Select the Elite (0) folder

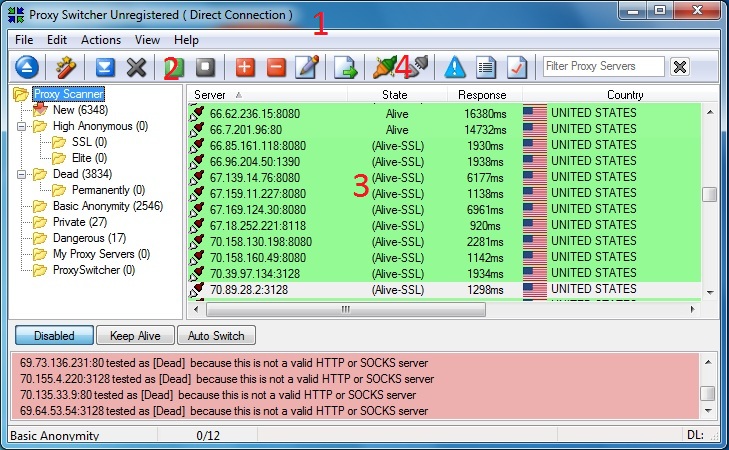[x=89, y=158]
